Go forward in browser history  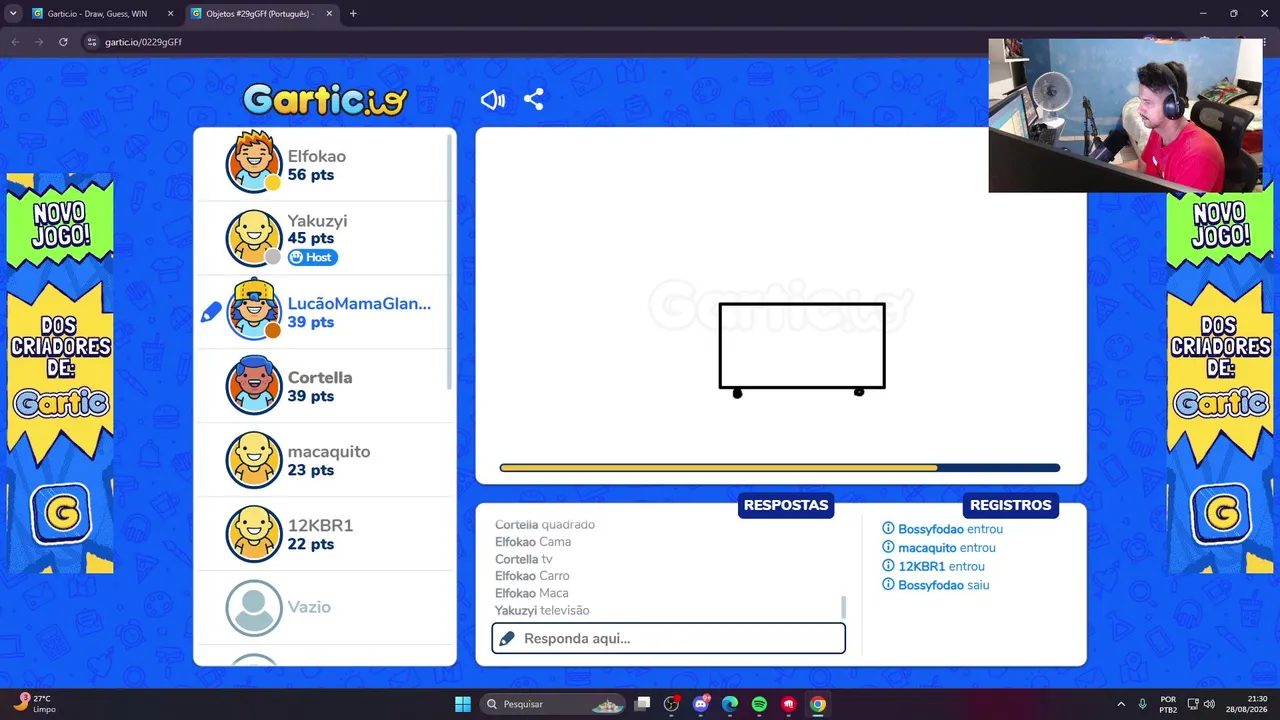coord(39,42)
